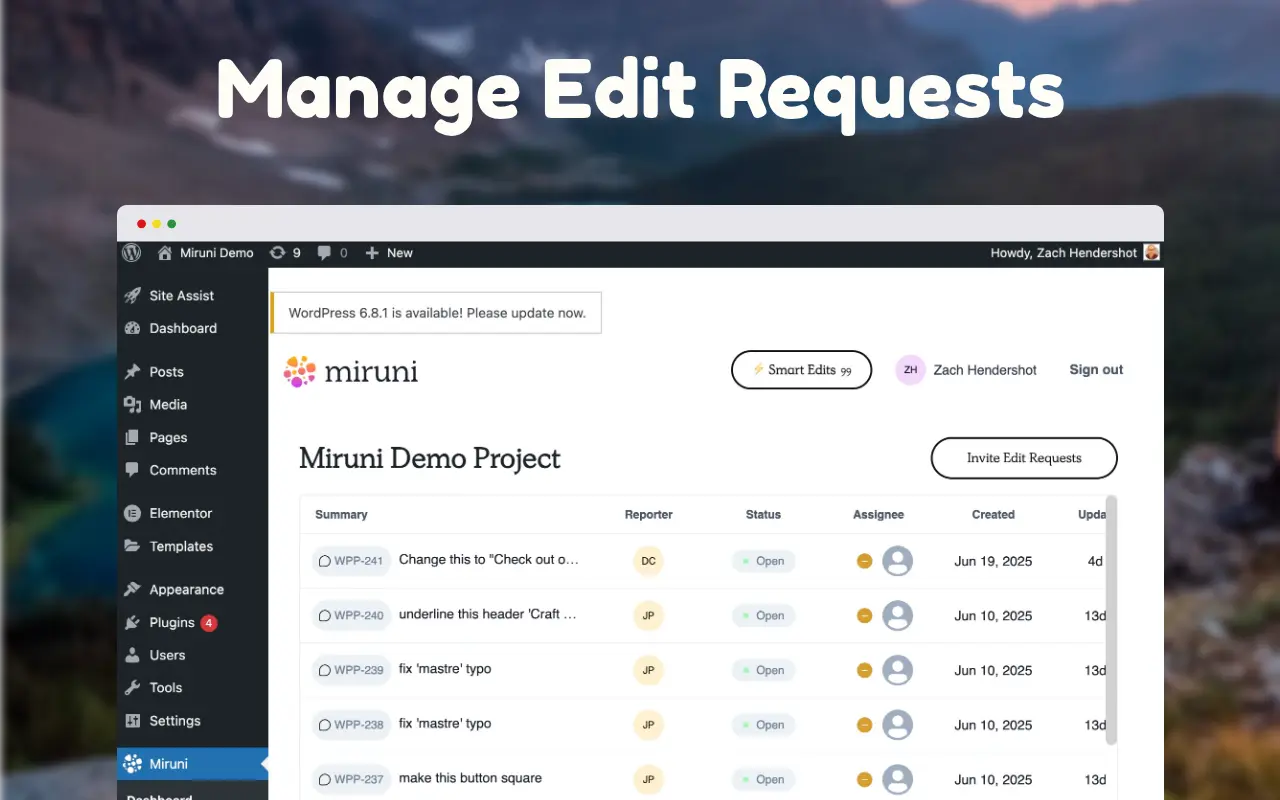Open ticket WPP-238
Viewport: 1280px width, 800px height.
tap(350, 725)
